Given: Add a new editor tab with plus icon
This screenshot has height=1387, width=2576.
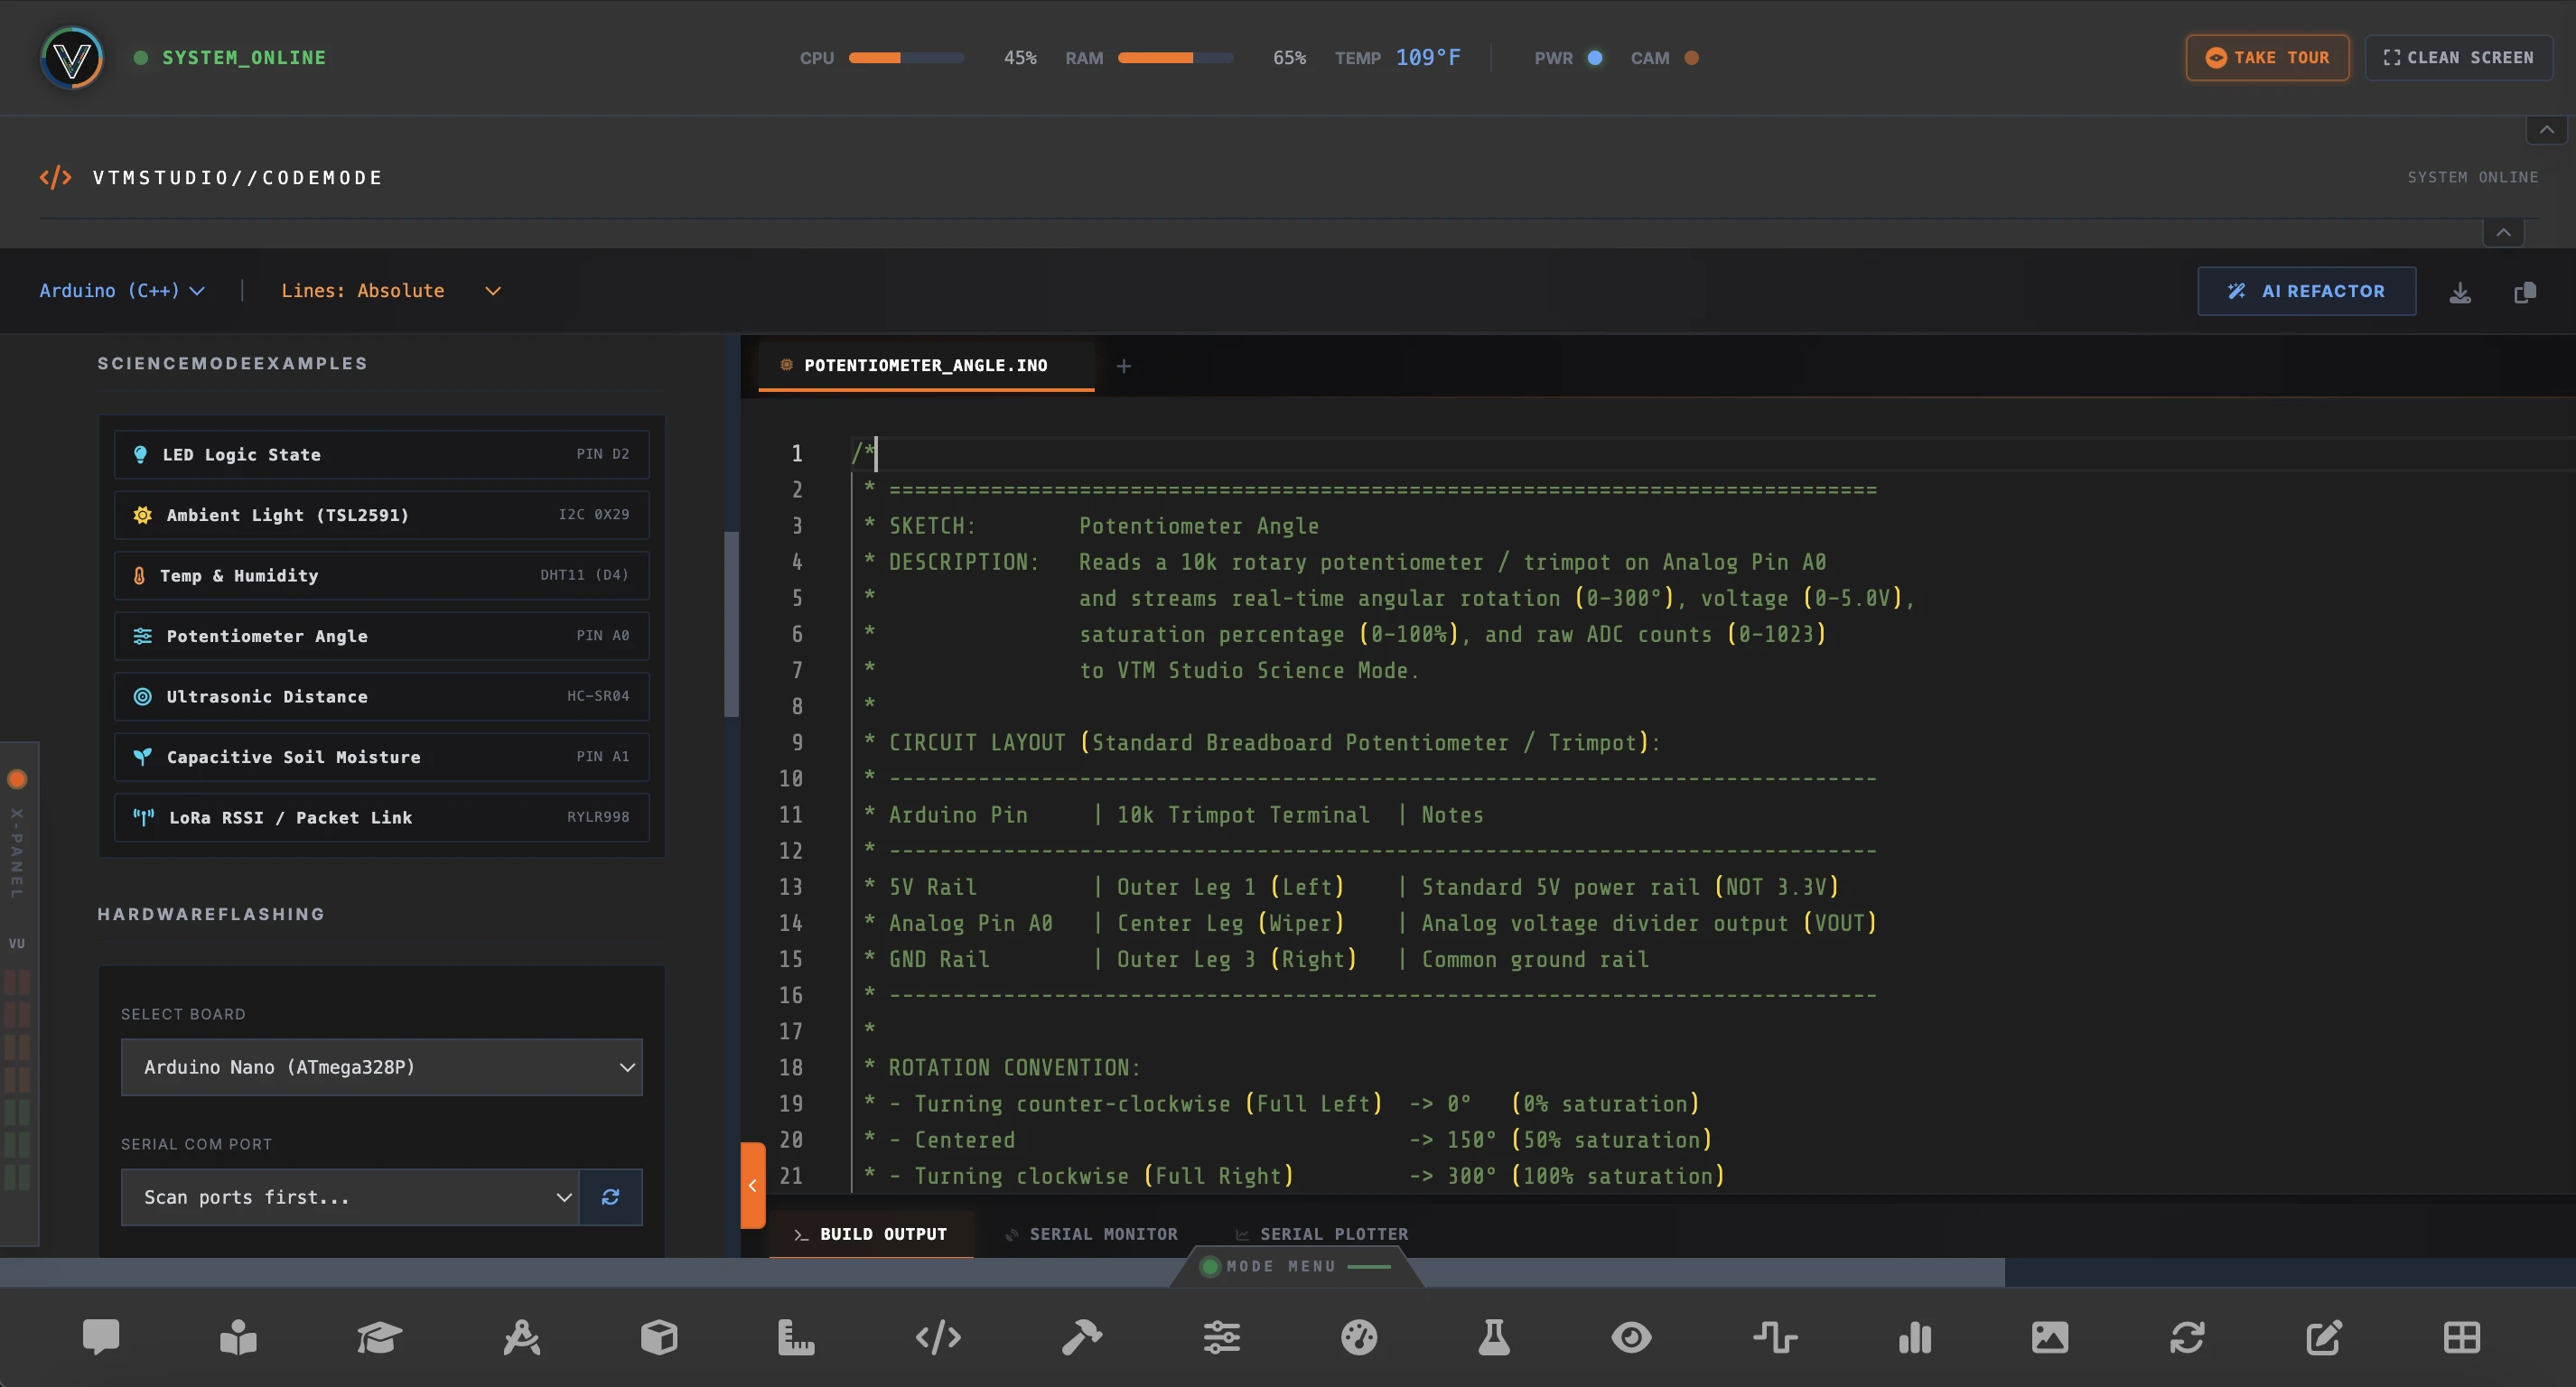Looking at the screenshot, I should pyautogui.click(x=1124, y=366).
